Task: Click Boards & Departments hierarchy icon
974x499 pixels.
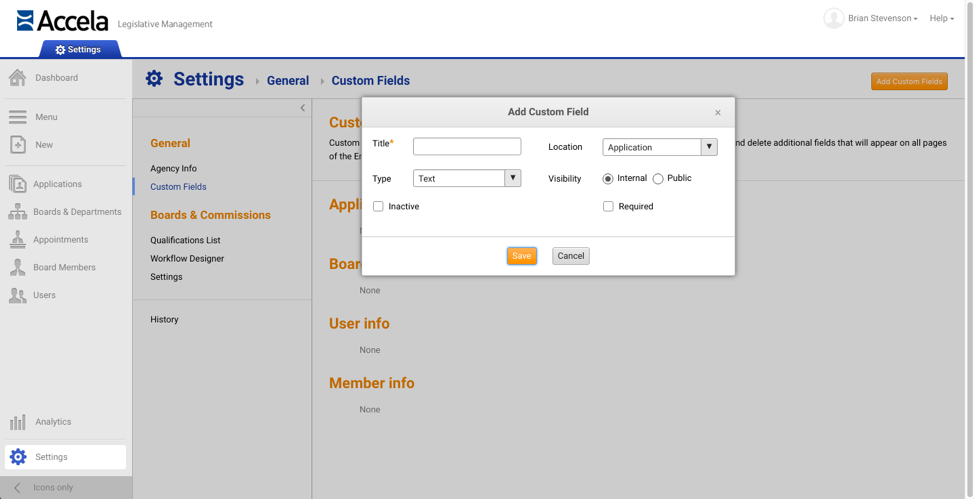Action: (x=17, y=212)
